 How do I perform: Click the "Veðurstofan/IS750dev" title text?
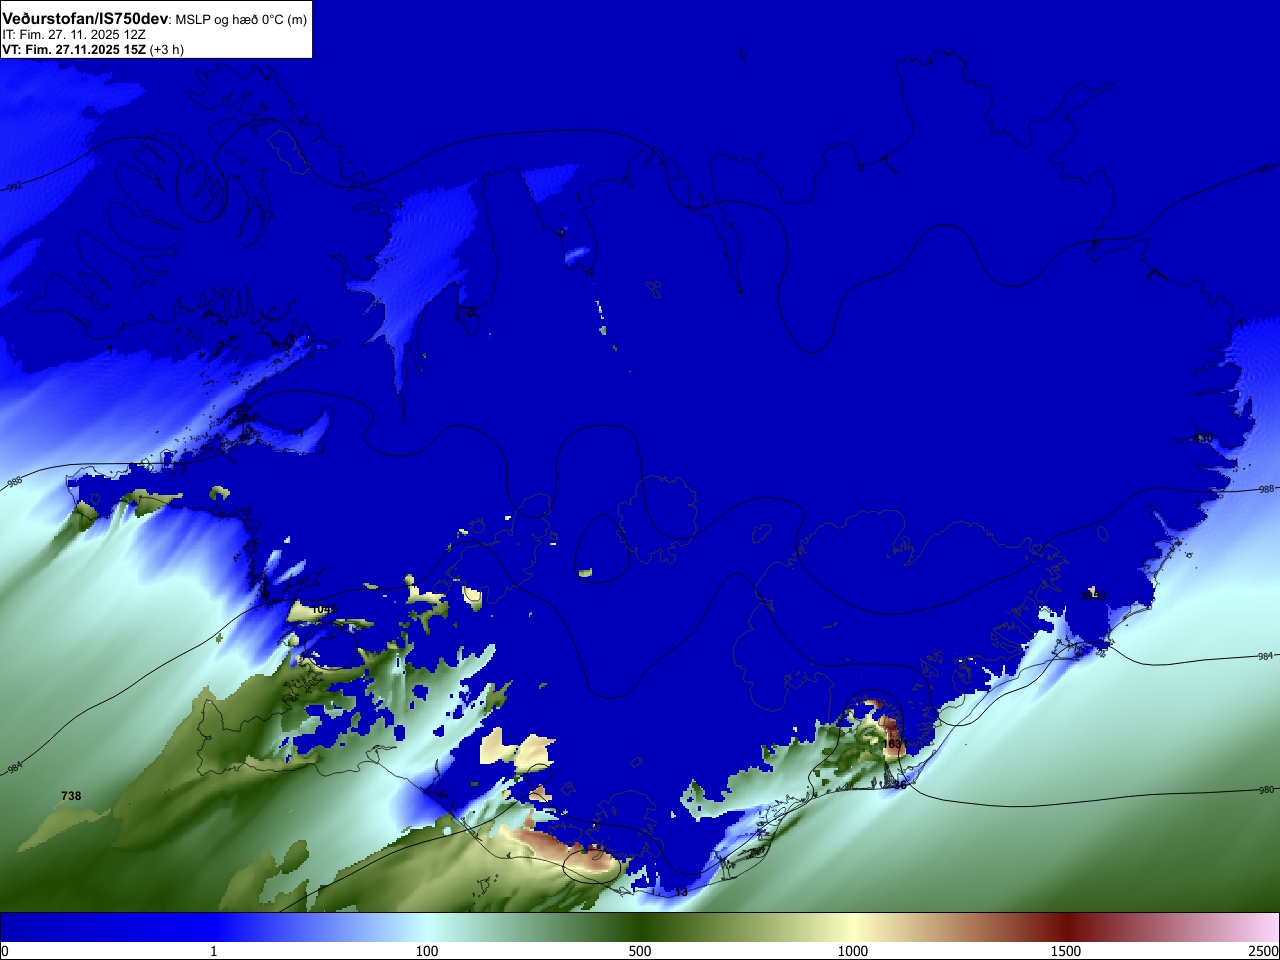pyautogui.click(x=85, y=19)
